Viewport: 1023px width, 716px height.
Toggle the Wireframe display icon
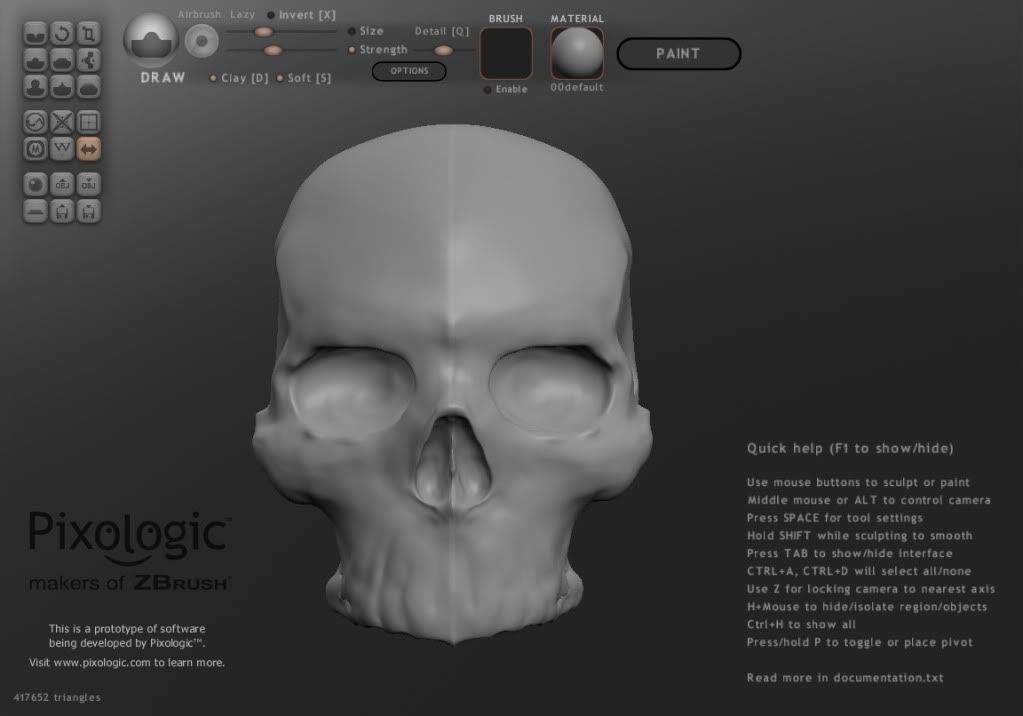point(62,149)
